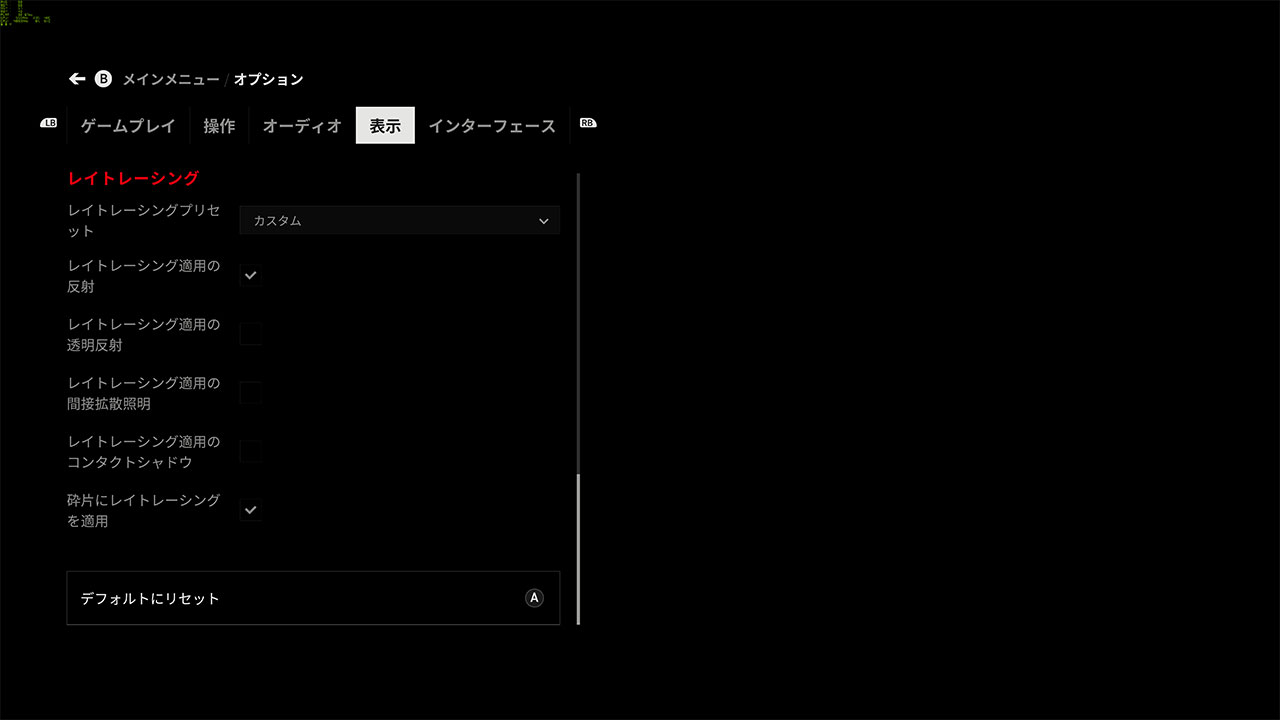Select the オーディオ tab
1280x720 pixels.
pos(302,126)
